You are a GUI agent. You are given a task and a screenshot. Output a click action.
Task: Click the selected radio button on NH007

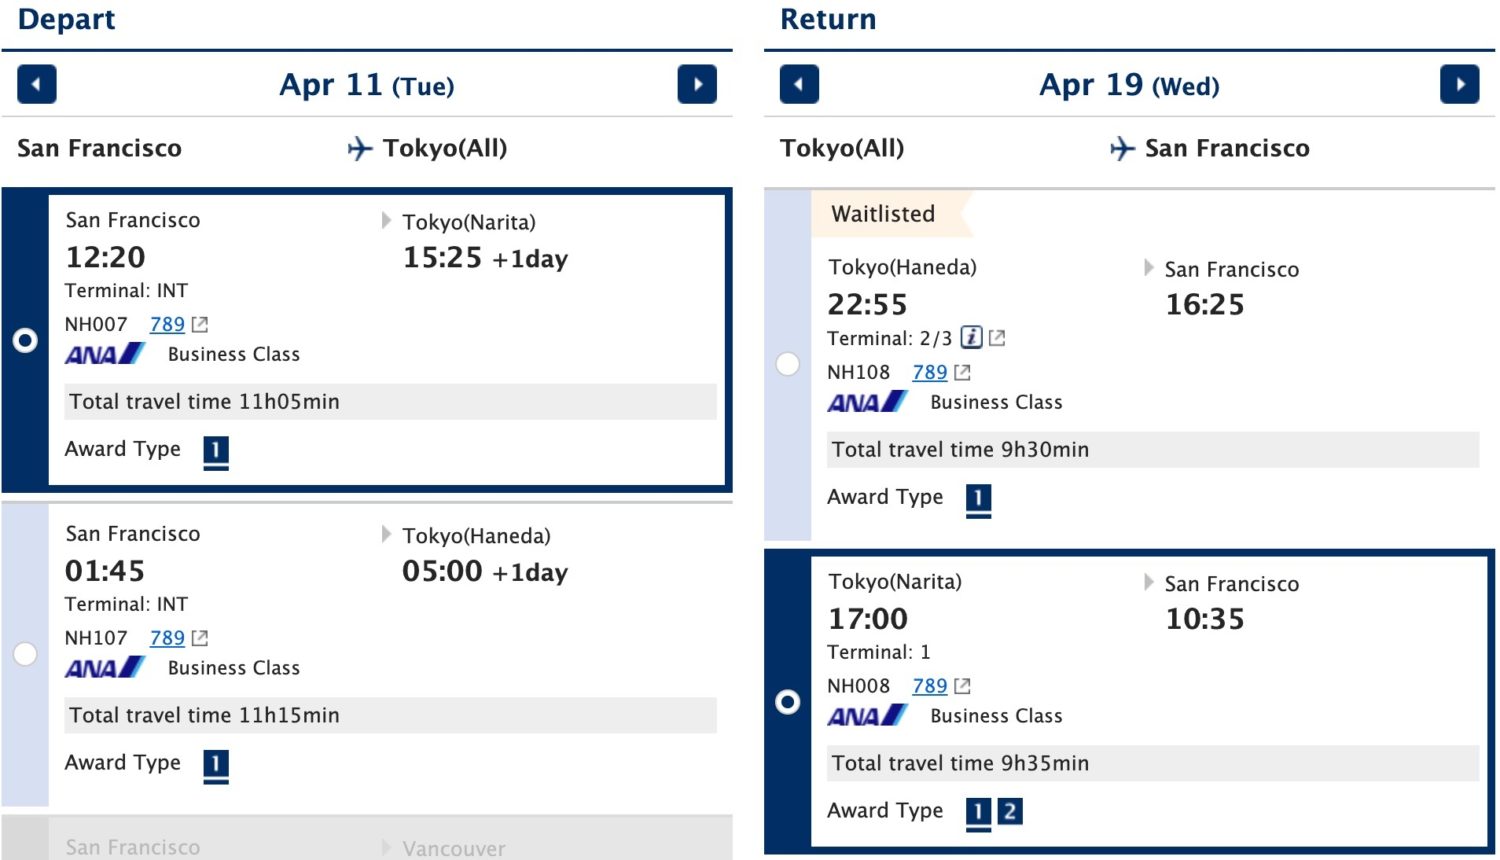click(x=25, y=341)
